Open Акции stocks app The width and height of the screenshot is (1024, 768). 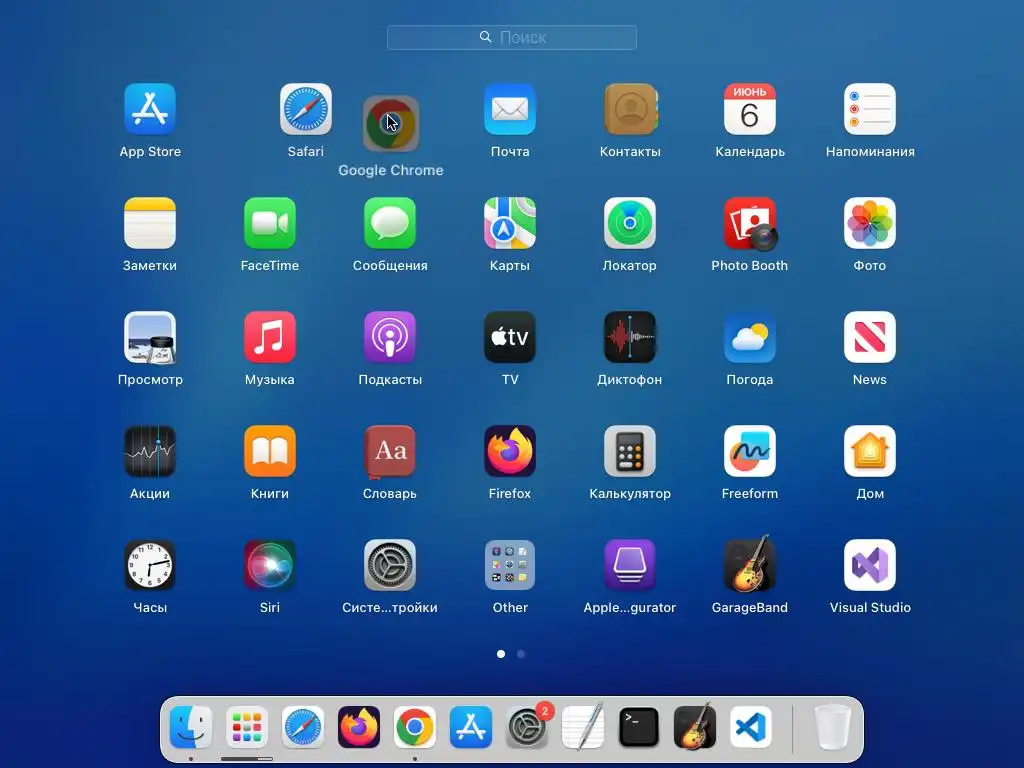150,451
